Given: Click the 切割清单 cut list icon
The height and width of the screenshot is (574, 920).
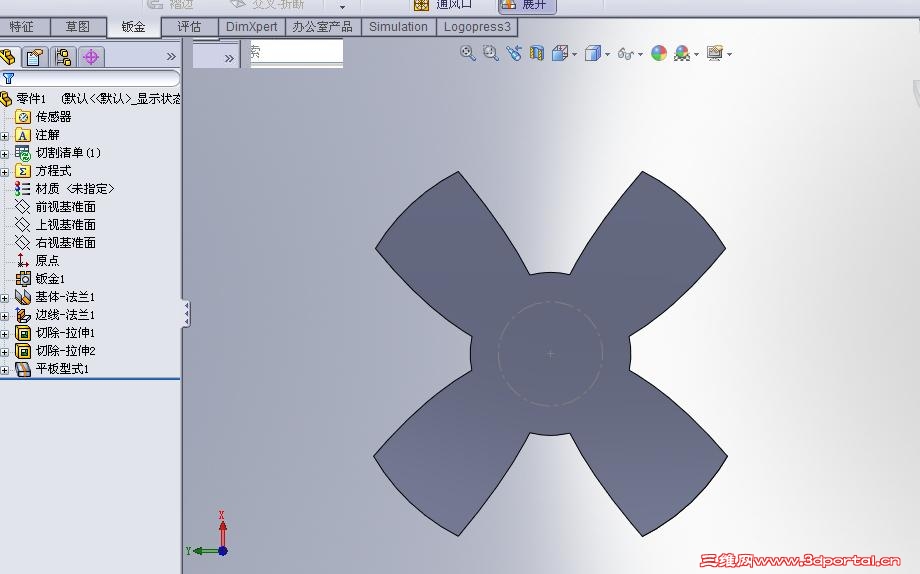Looking at the screenshot, I should pyautogui.click(x=22, y=153).
